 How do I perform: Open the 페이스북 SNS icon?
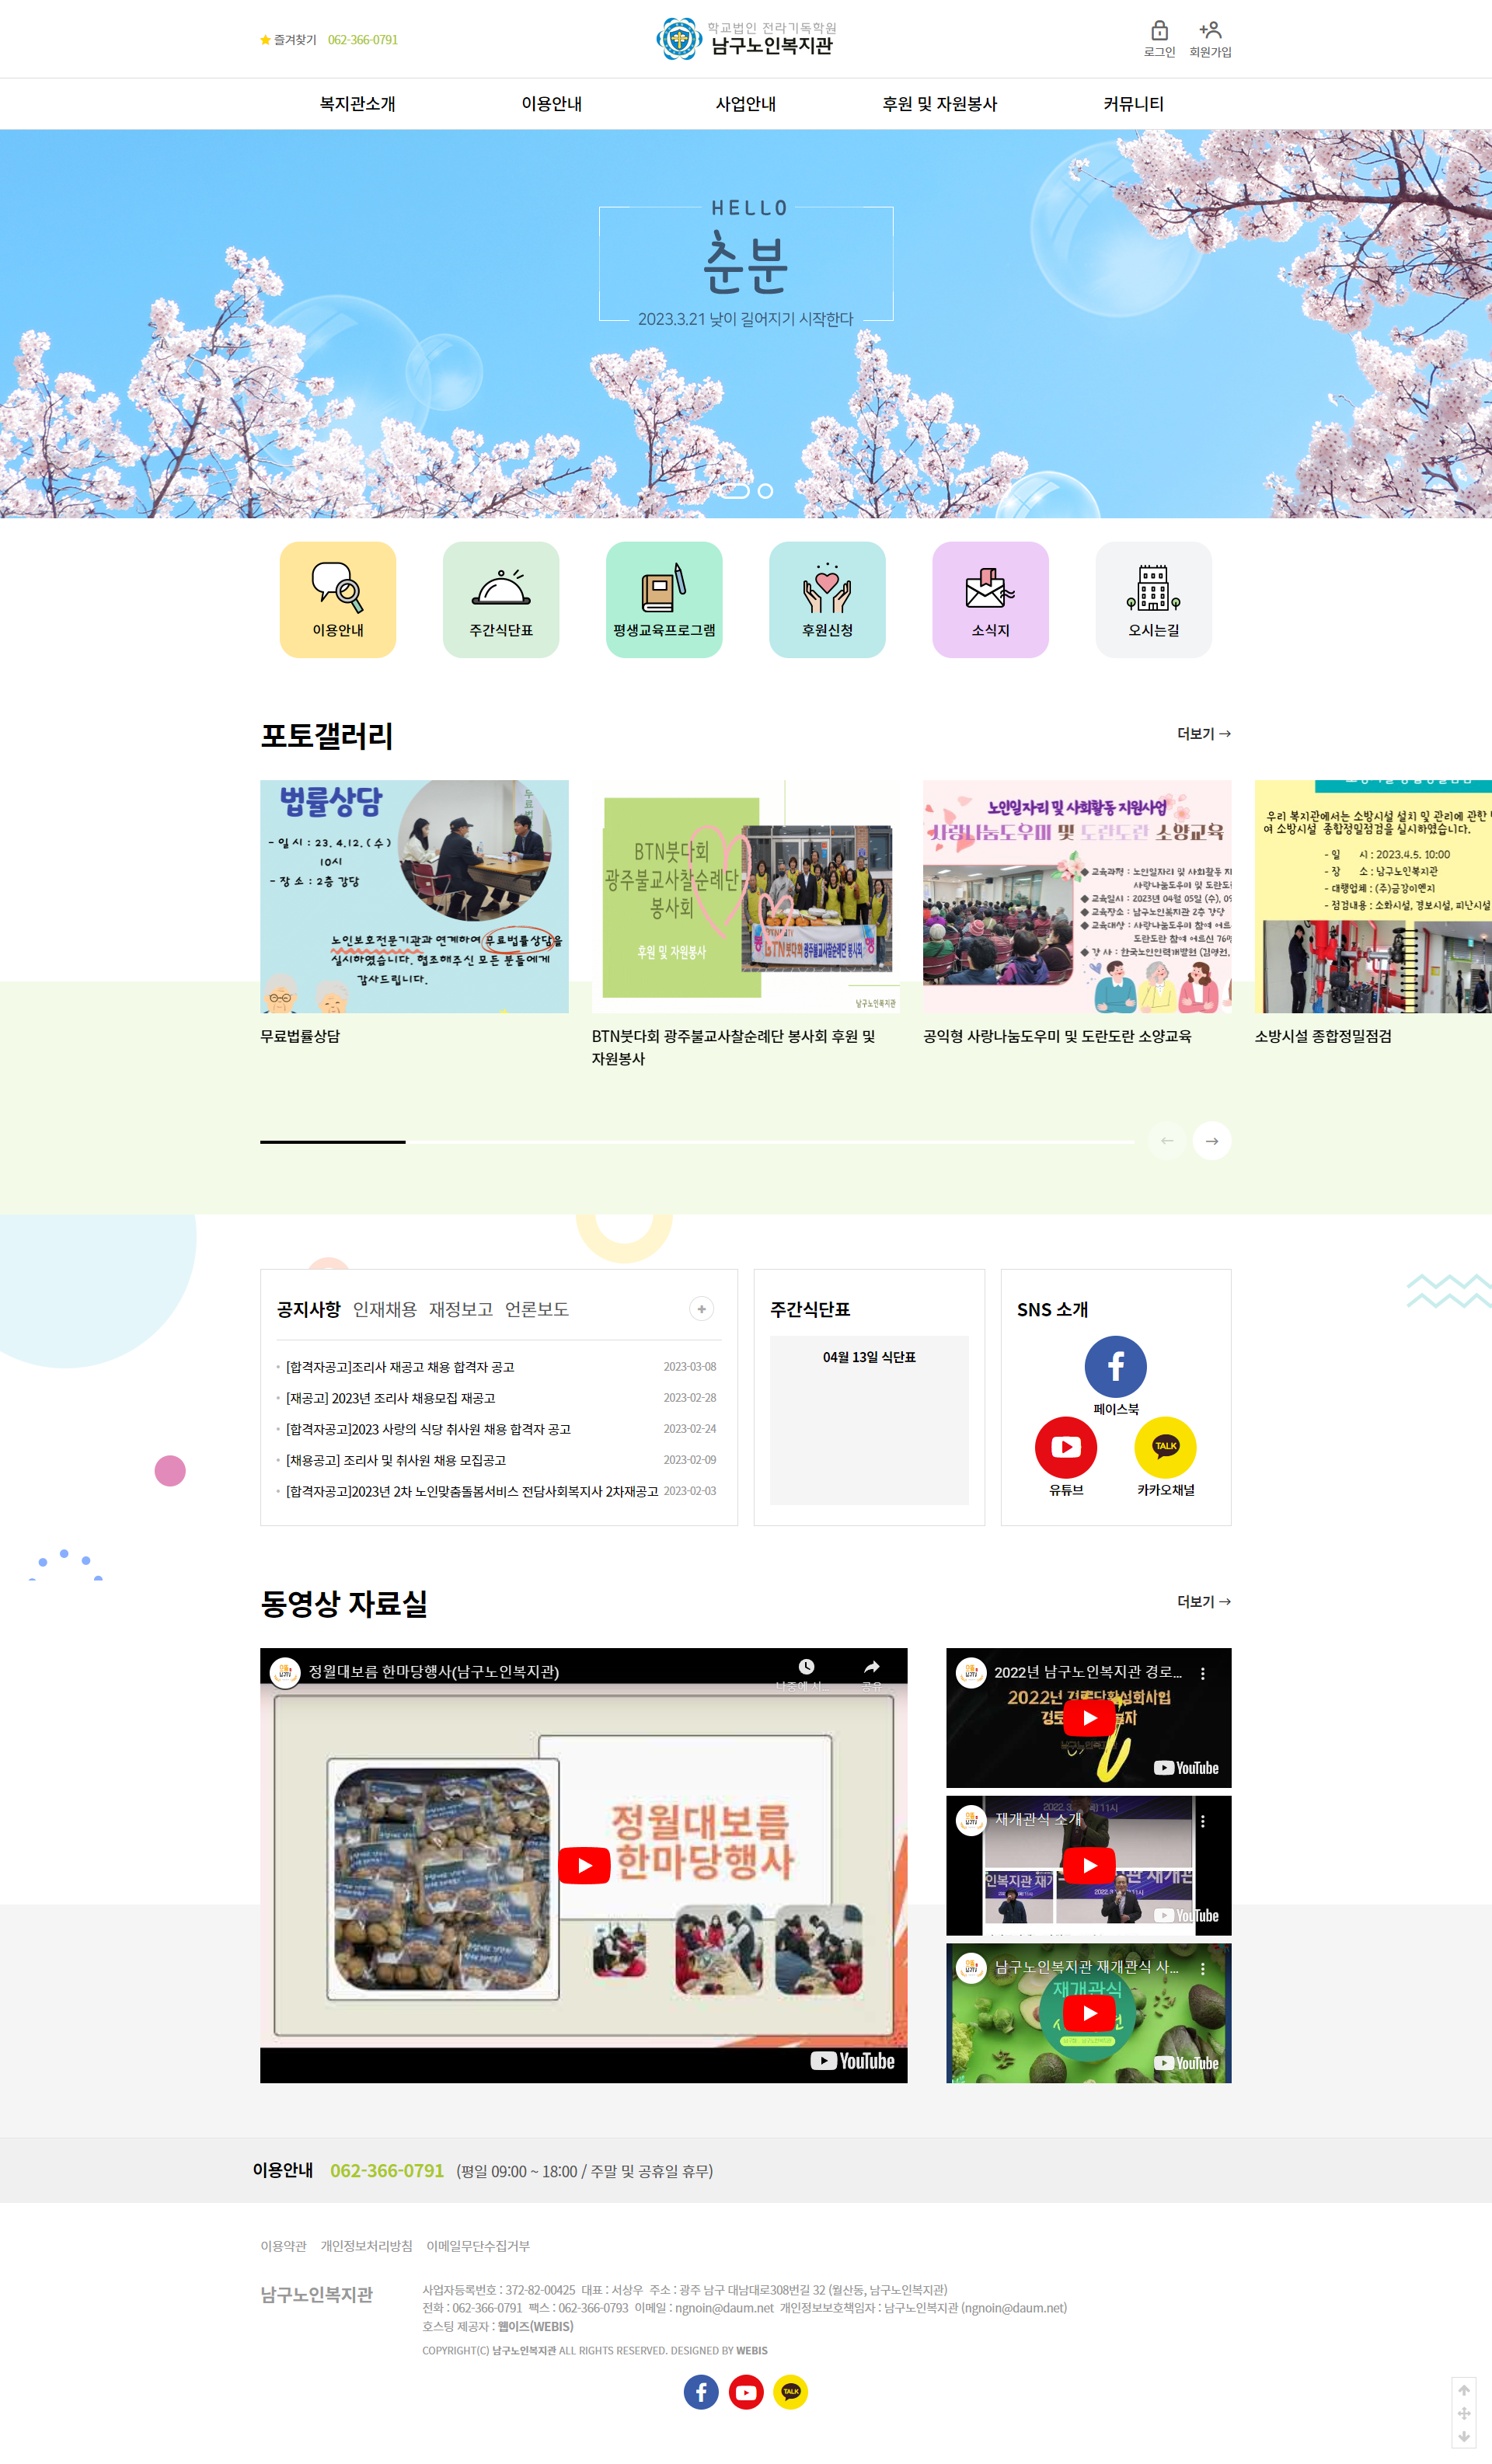click(x=1116, y=1367)
